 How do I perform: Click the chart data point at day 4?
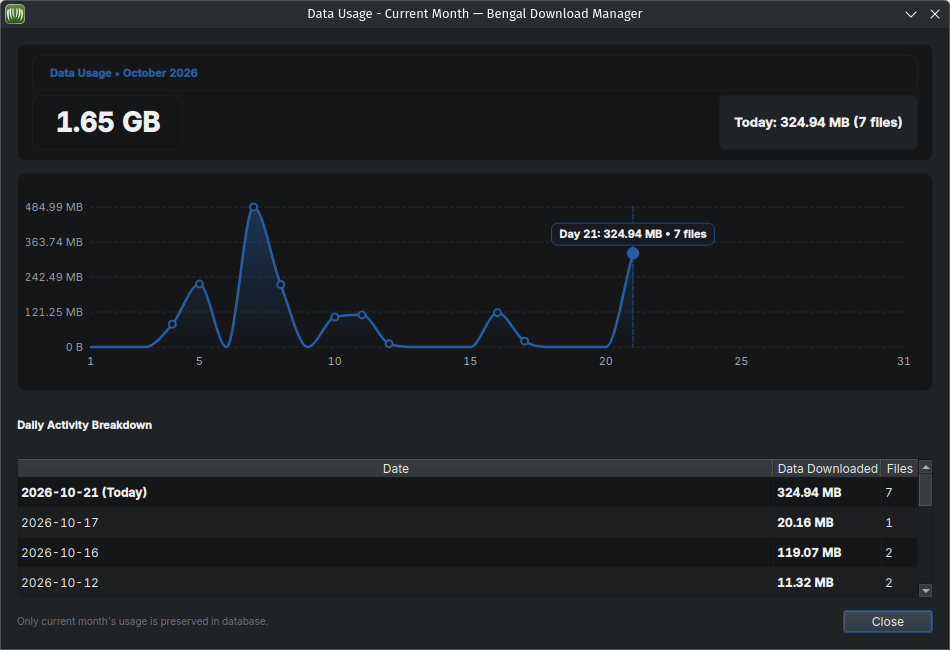(172, 325)
